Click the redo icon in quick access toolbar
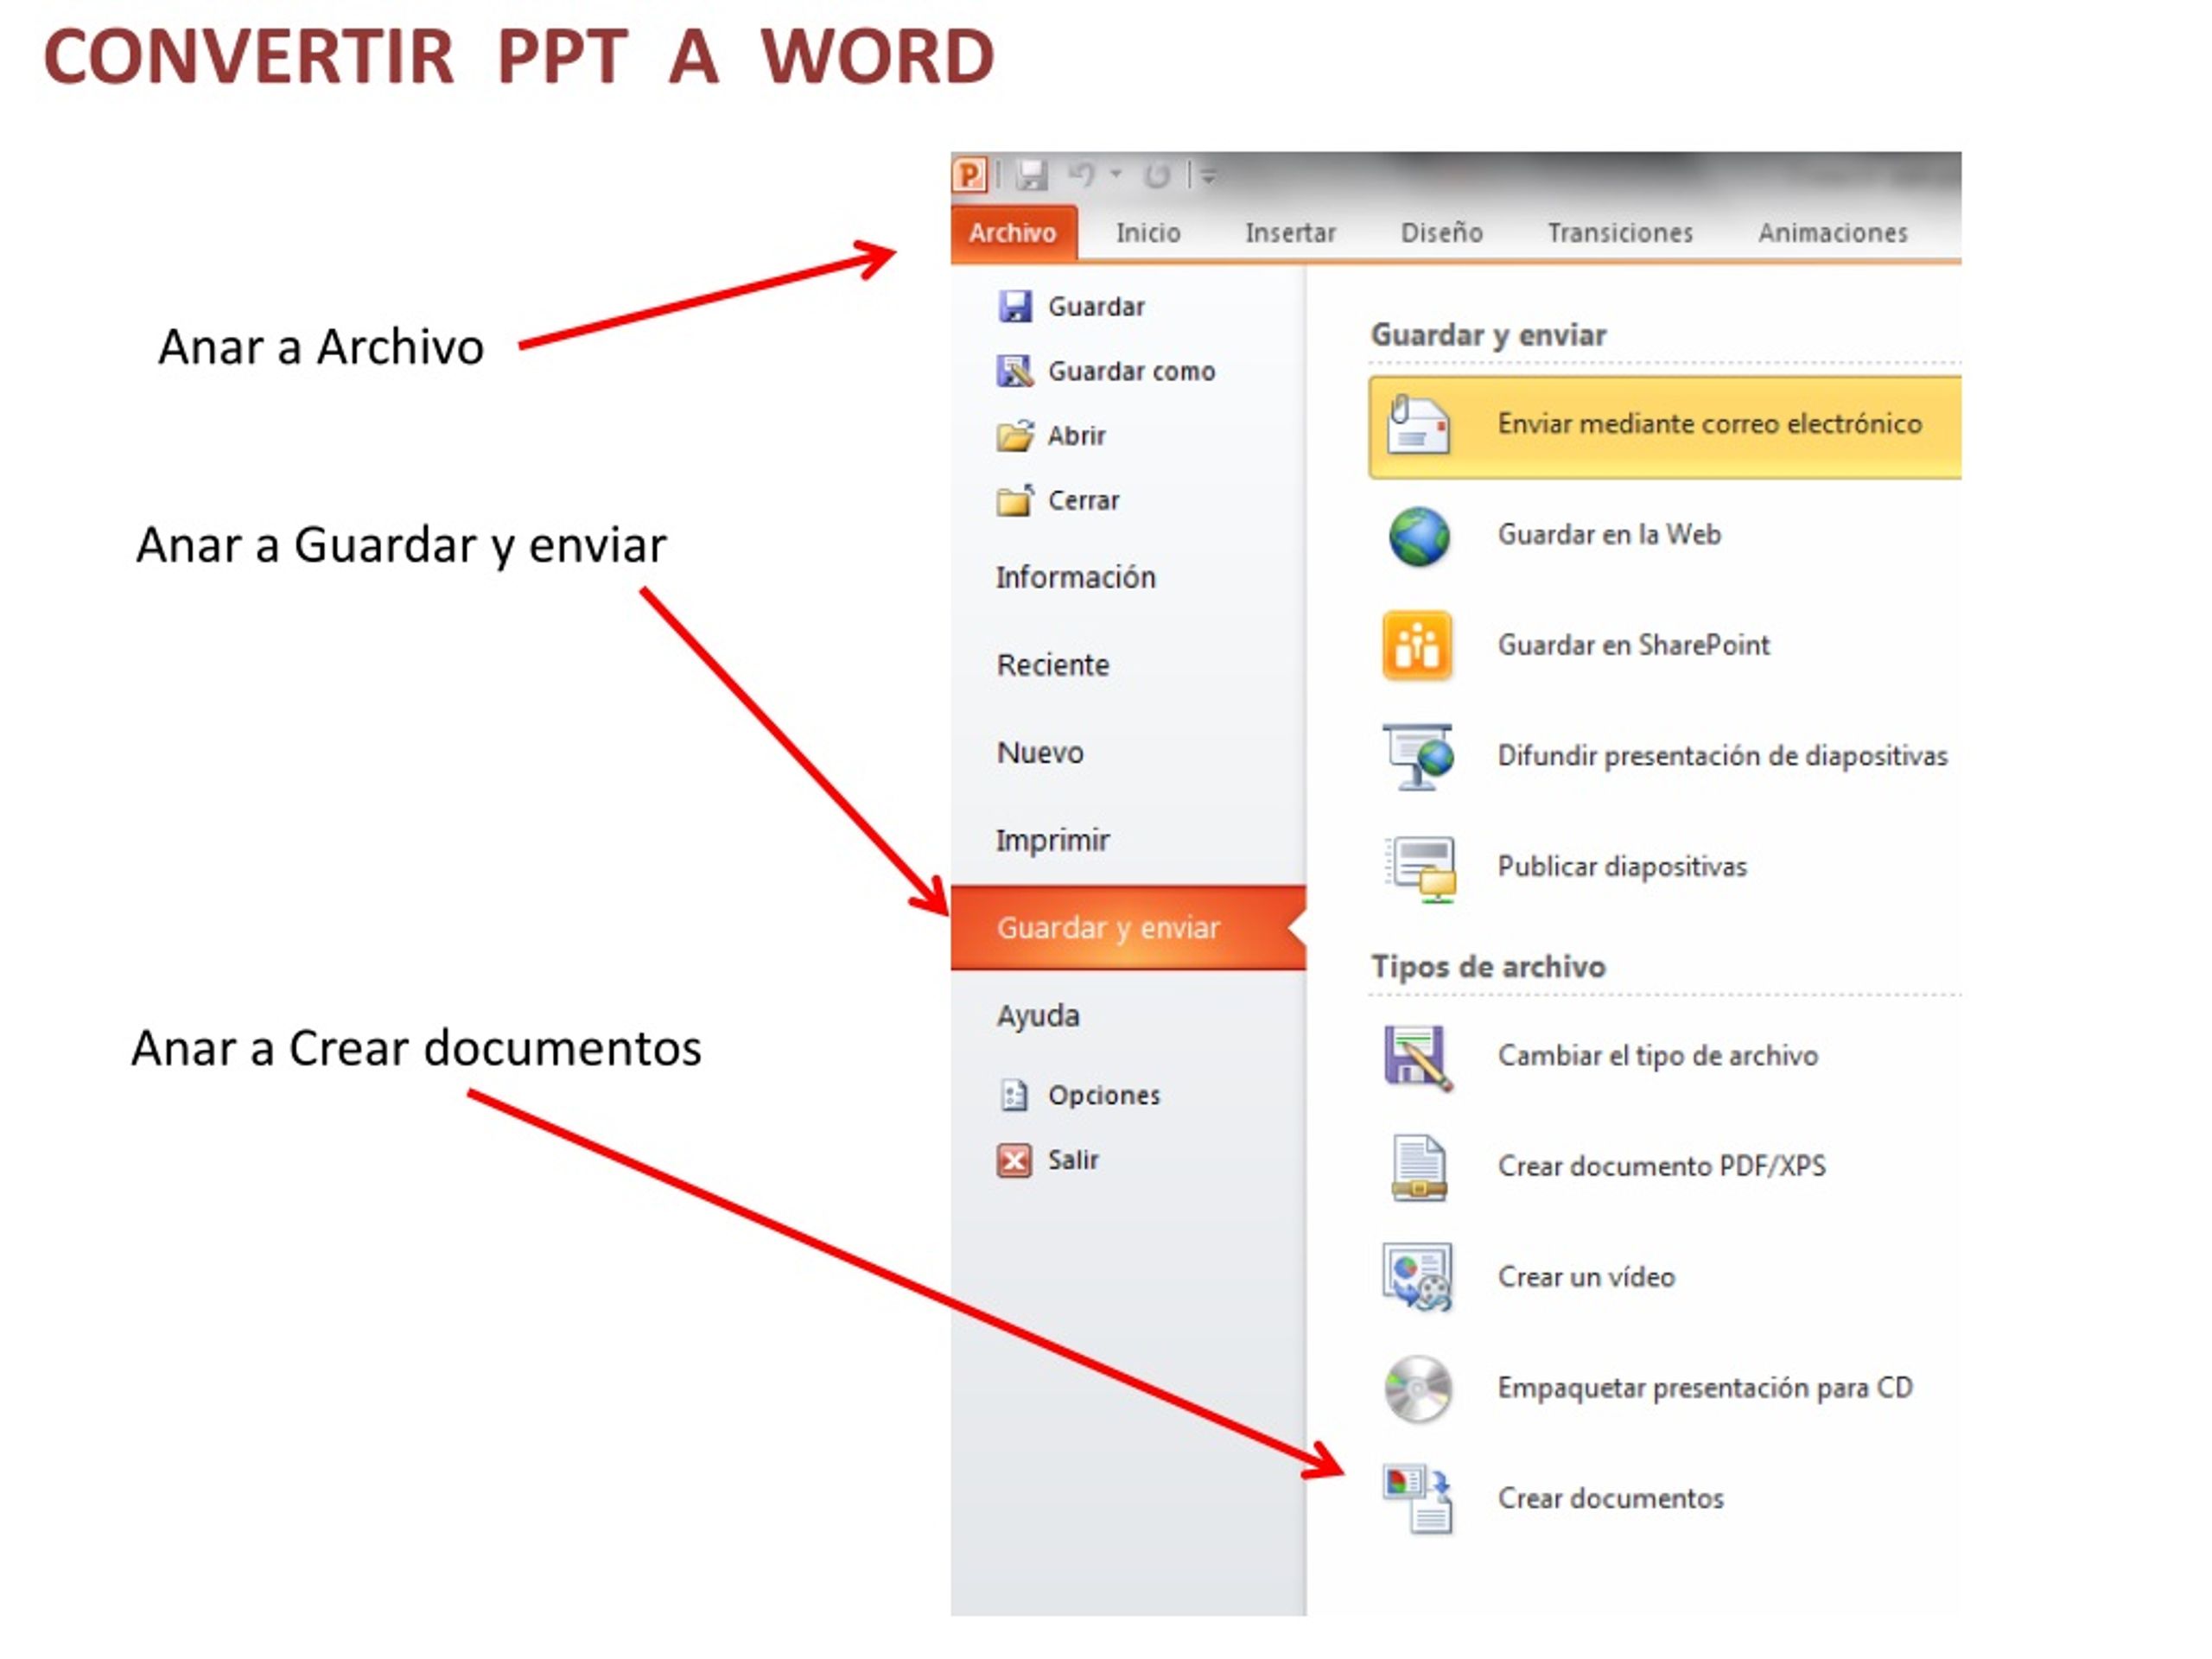 [x=1157, y=176]
